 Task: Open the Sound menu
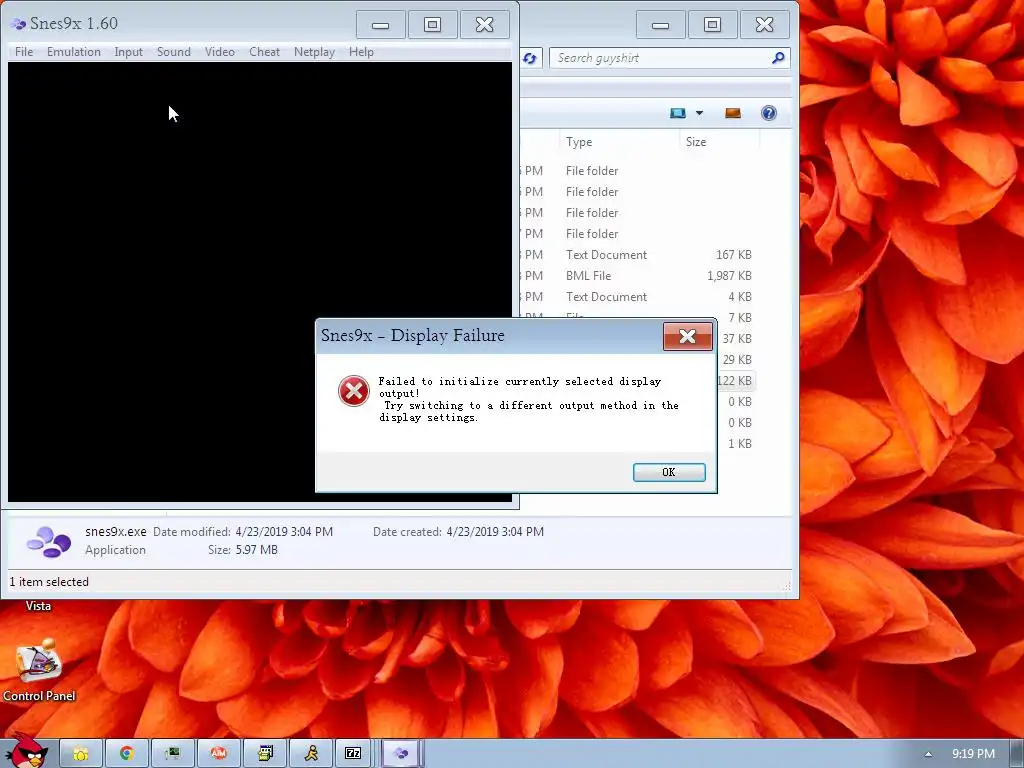tap(174, 52)
